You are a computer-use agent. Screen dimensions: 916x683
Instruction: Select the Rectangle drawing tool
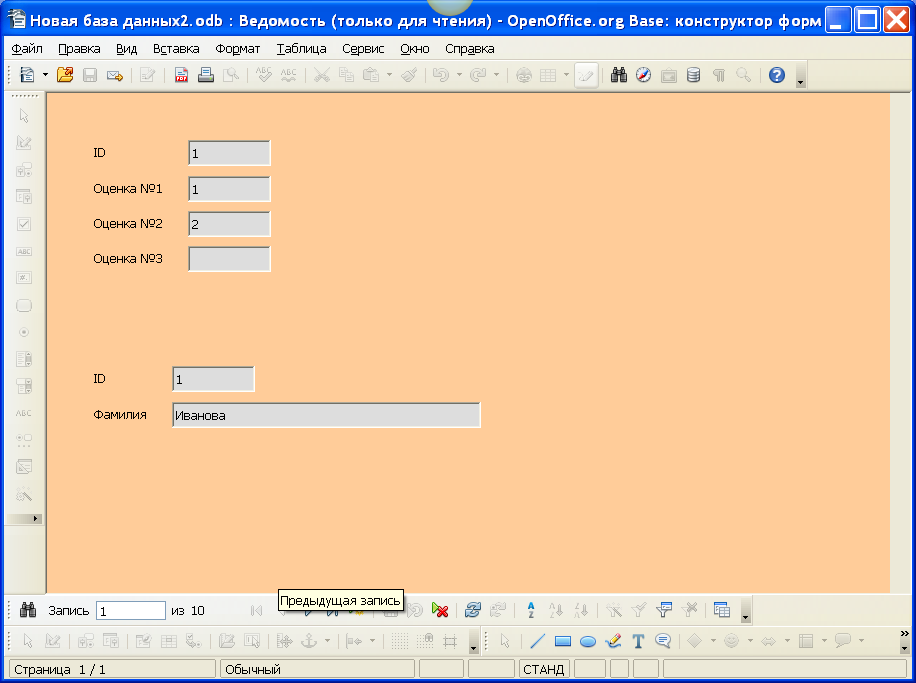[563, 642]
